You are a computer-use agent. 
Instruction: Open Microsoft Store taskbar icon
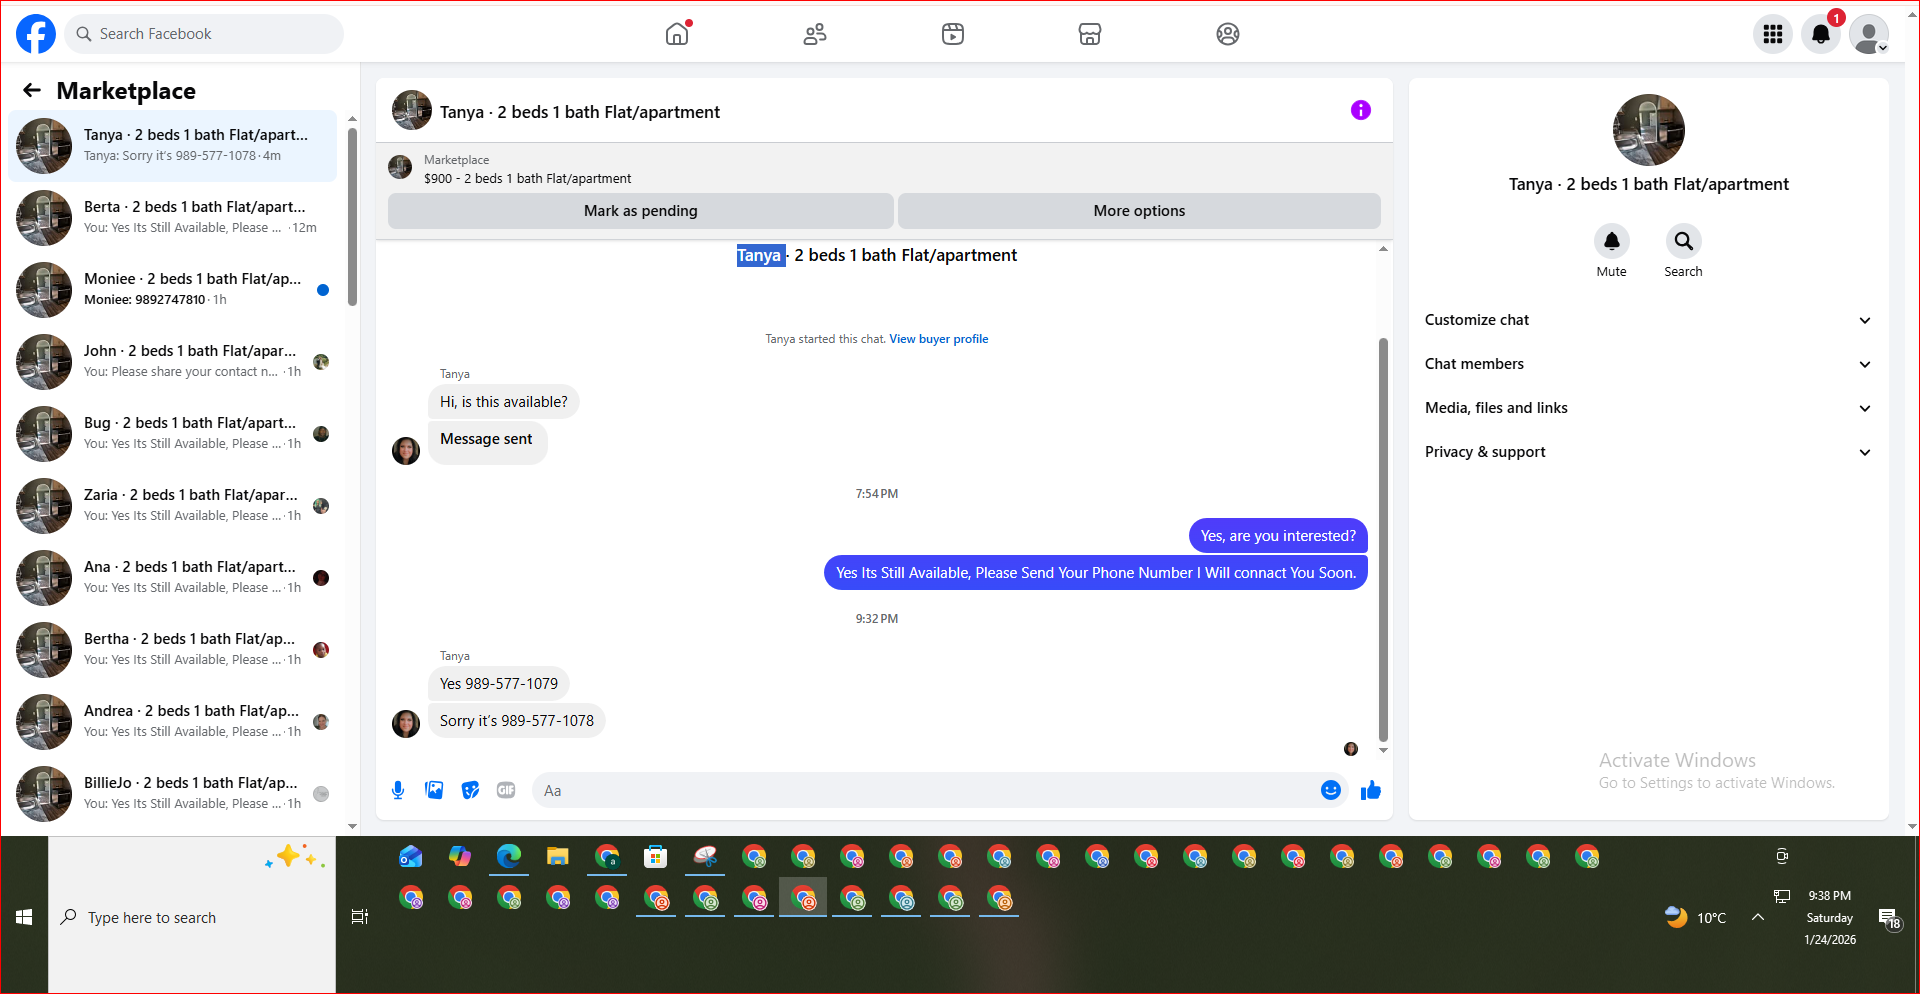pyautogui.click(x=656, y=856)
